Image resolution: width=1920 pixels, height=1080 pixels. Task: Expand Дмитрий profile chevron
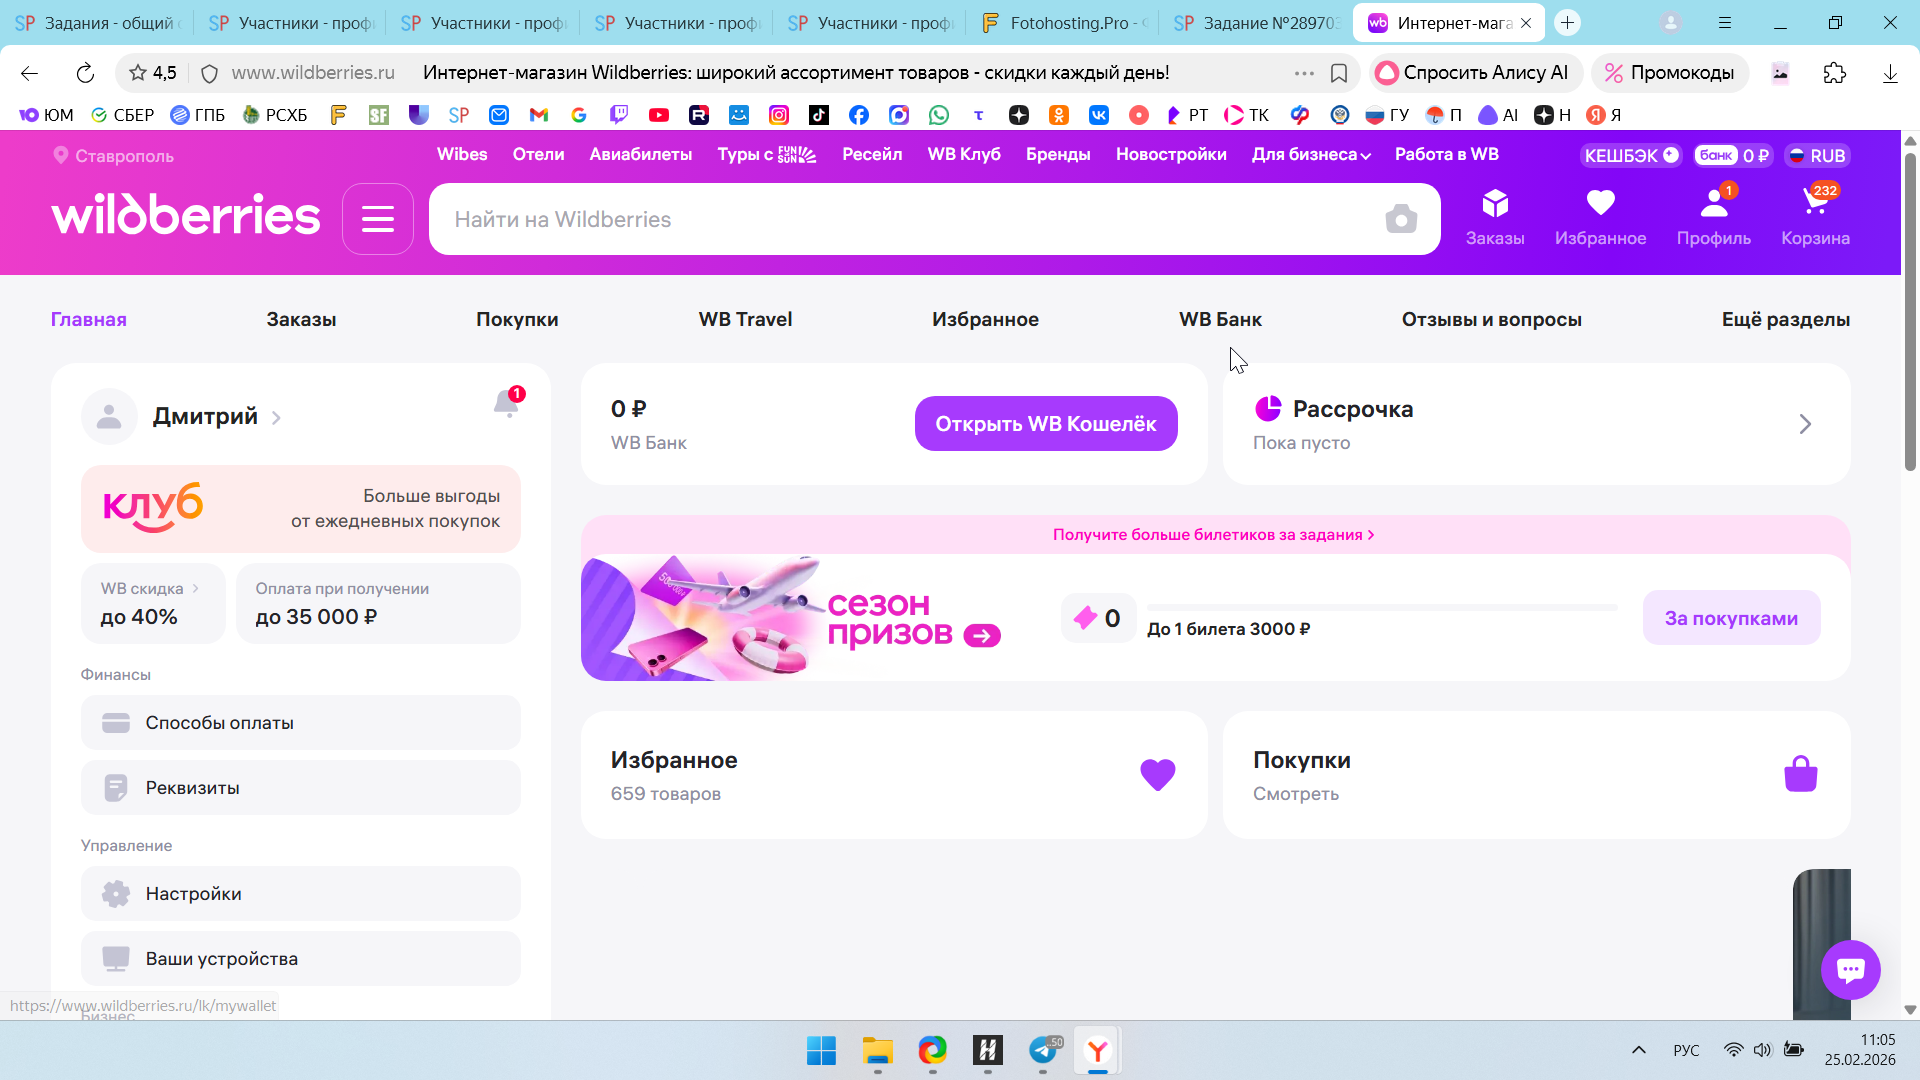point(277,418)
